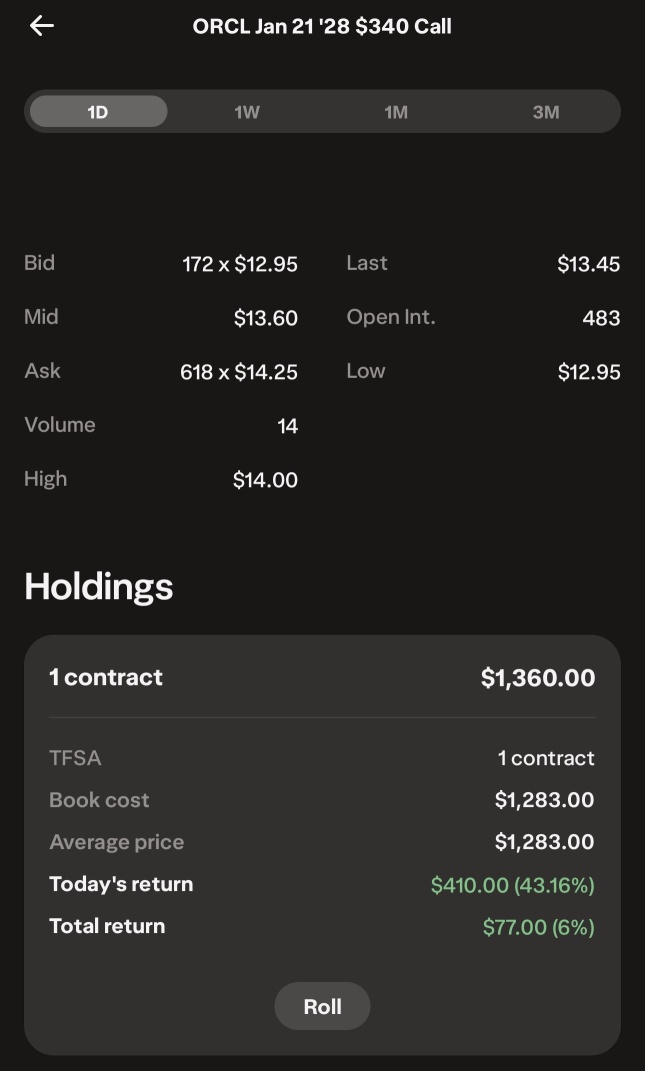The height and width of the screenshot is (1071, 645).
Task: Tap the Volume row value 14
Action: point(288,426)
